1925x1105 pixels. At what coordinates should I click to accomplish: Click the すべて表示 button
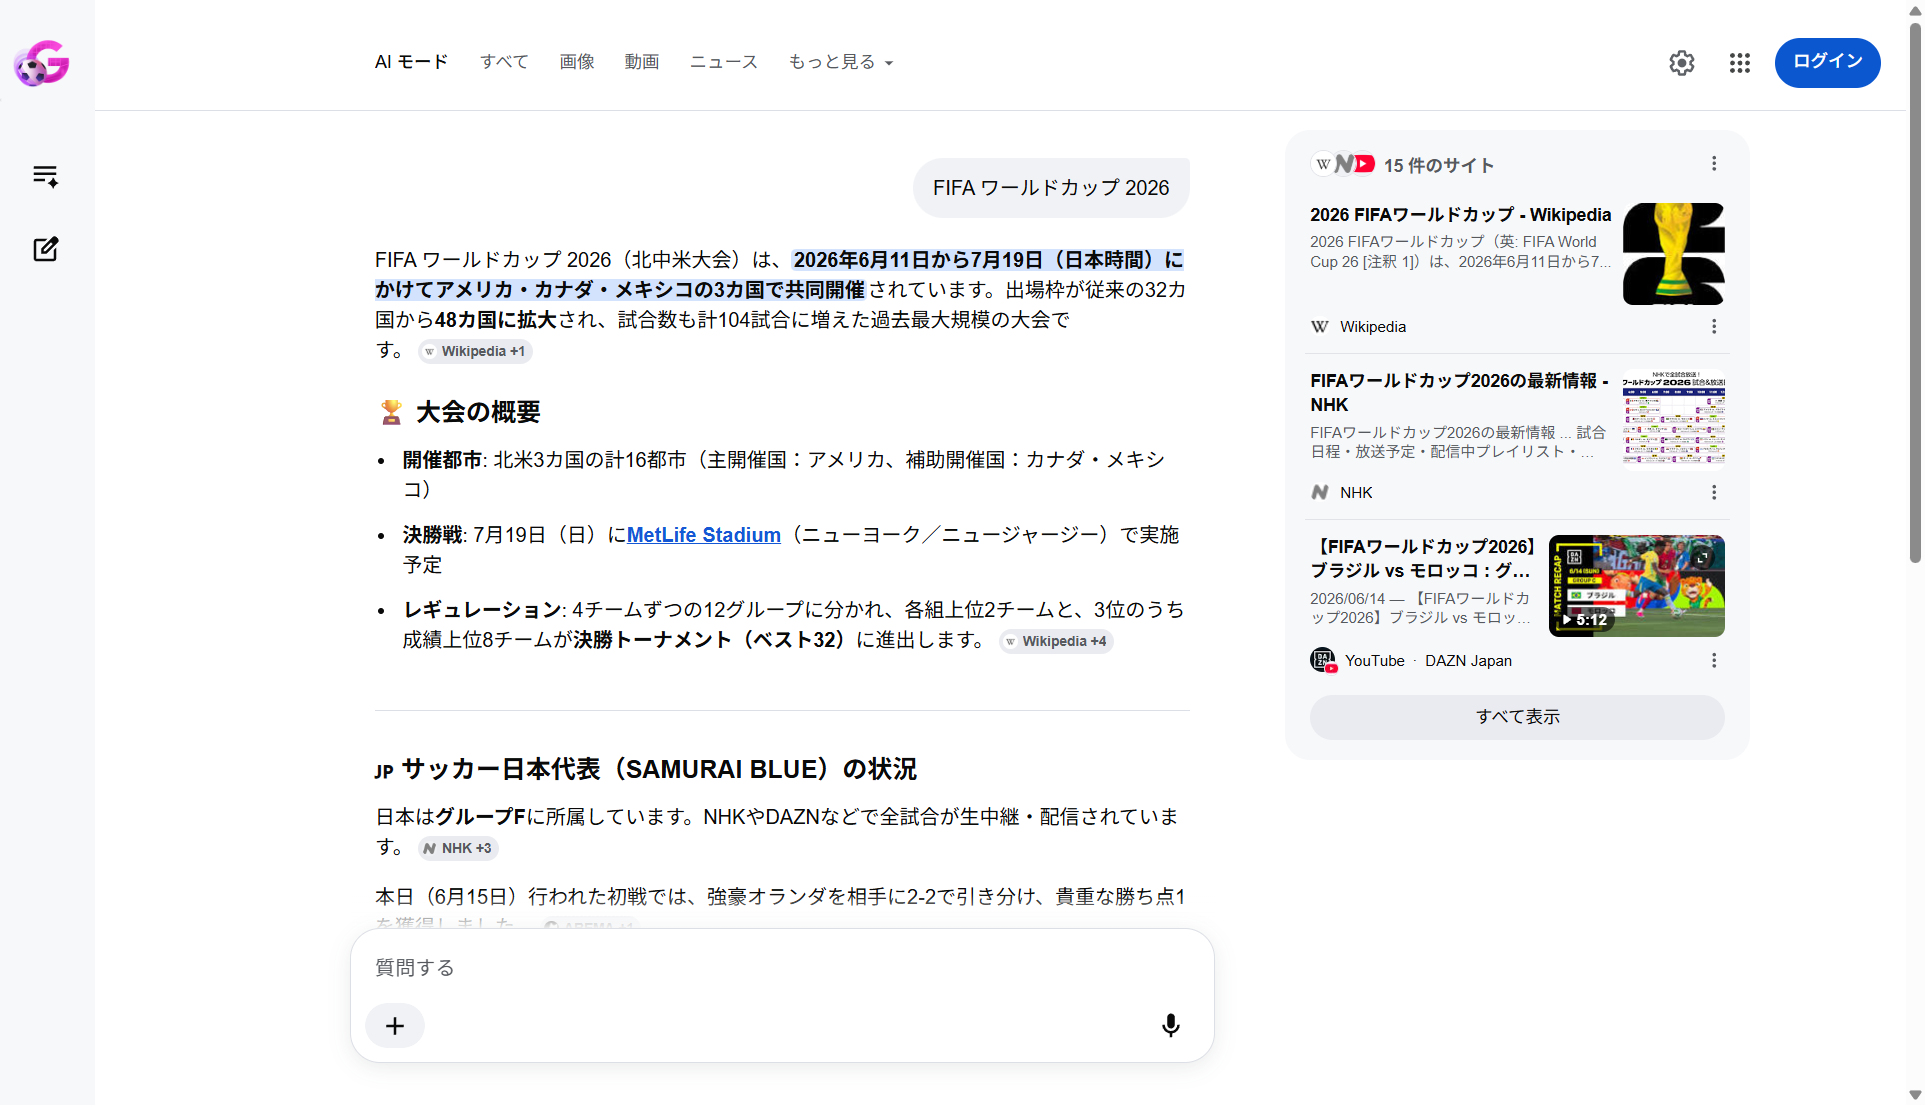click(1517, 717)
